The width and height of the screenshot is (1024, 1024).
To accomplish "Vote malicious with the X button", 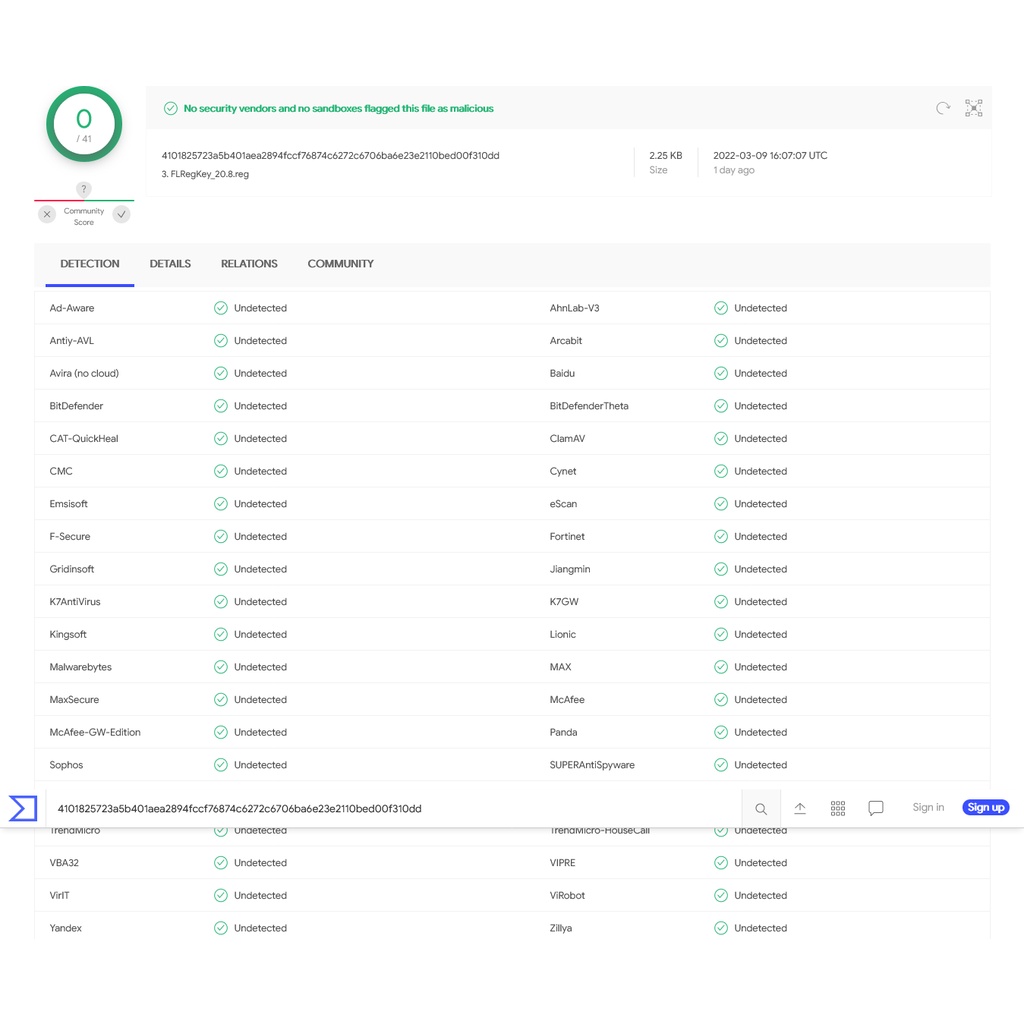I will [x=47, y=214].
